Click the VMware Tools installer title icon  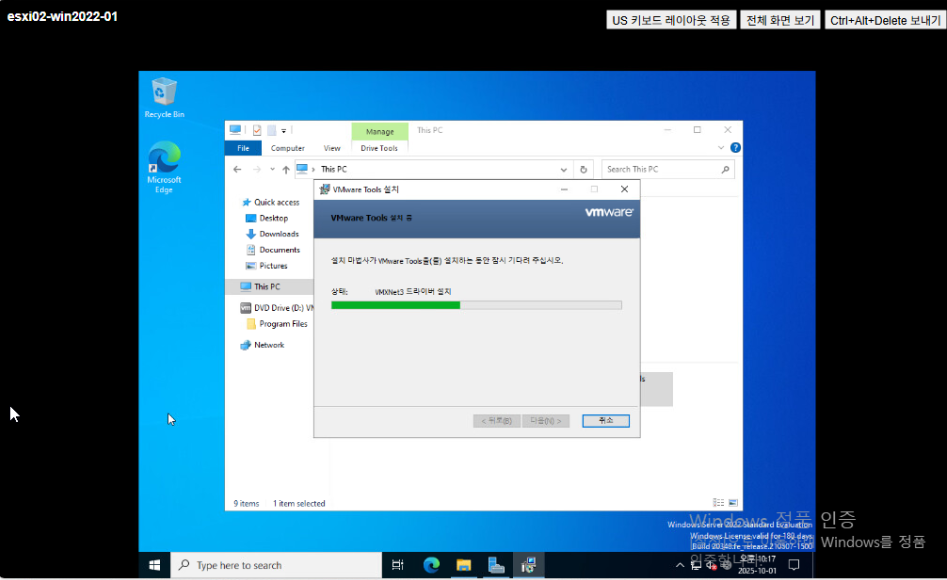pyautogui.click(x=324, y=189)
